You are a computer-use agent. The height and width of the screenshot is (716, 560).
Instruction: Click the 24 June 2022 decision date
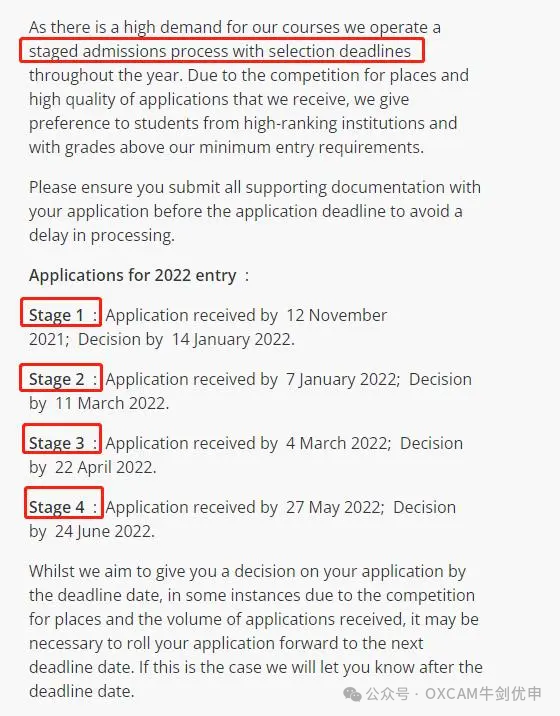pyautogui.click(x=103, y=532)
